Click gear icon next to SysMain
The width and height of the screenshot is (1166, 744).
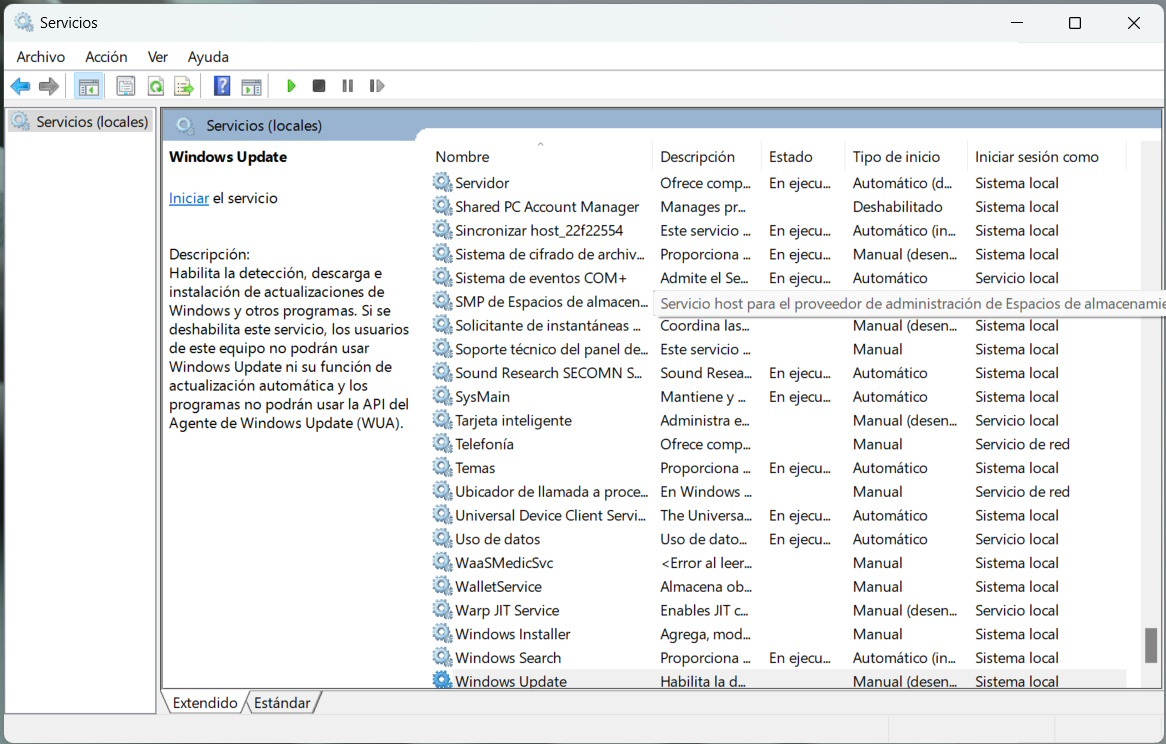[442, 396]
